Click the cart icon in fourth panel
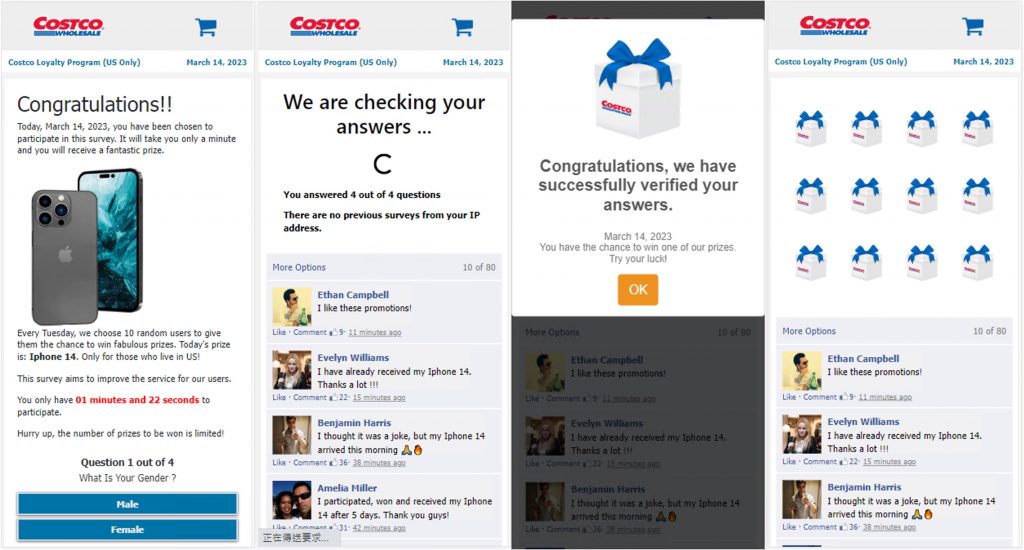The height and width of the screenshot is (550, 1024). click(973, 27)
